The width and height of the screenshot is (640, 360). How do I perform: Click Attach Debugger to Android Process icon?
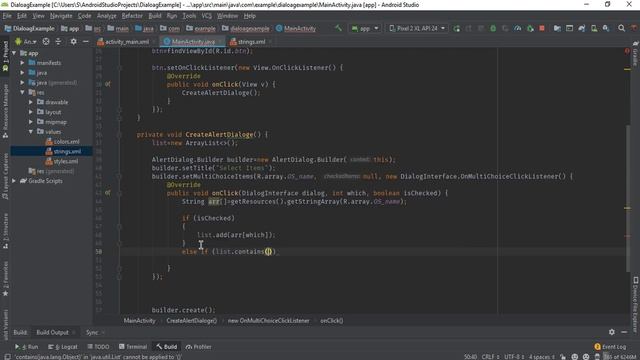(x=530, y=28)
